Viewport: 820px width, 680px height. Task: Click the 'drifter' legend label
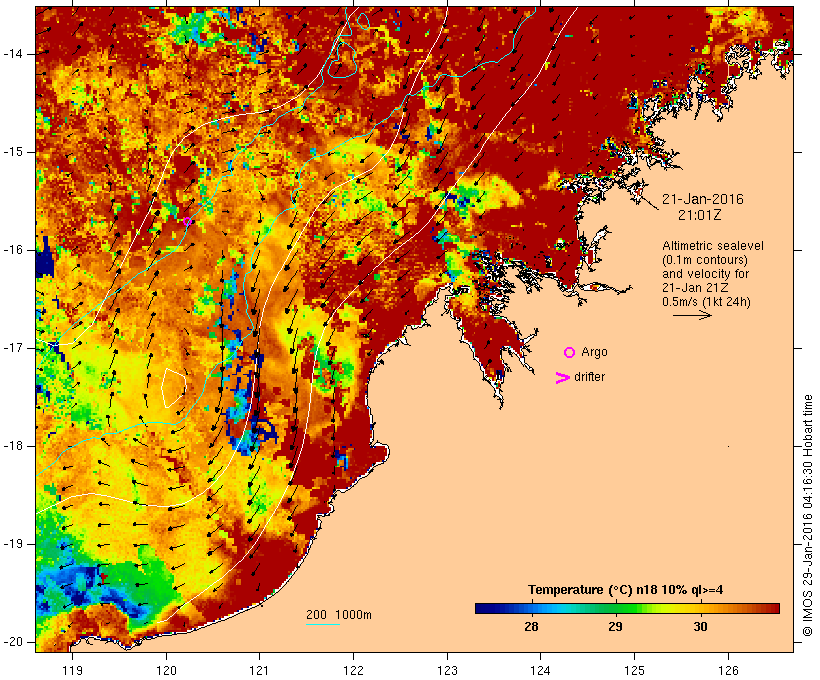point(589,377)
